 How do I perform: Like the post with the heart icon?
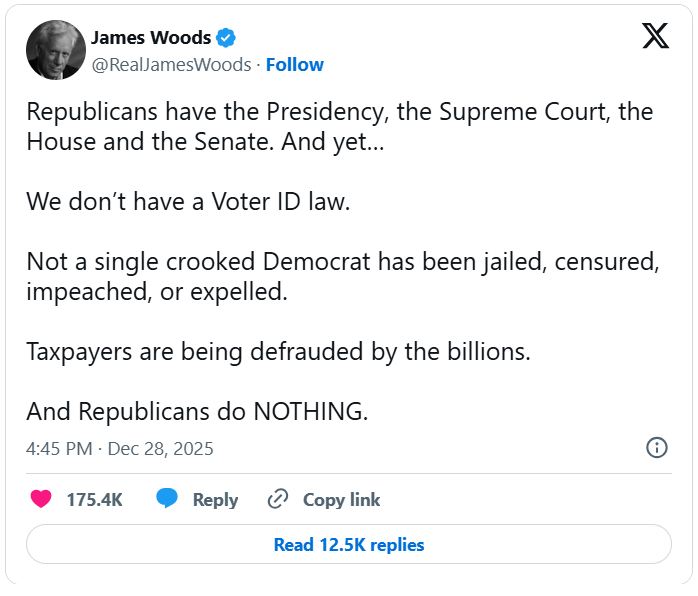pyautogui.click(x=41, y=499)
